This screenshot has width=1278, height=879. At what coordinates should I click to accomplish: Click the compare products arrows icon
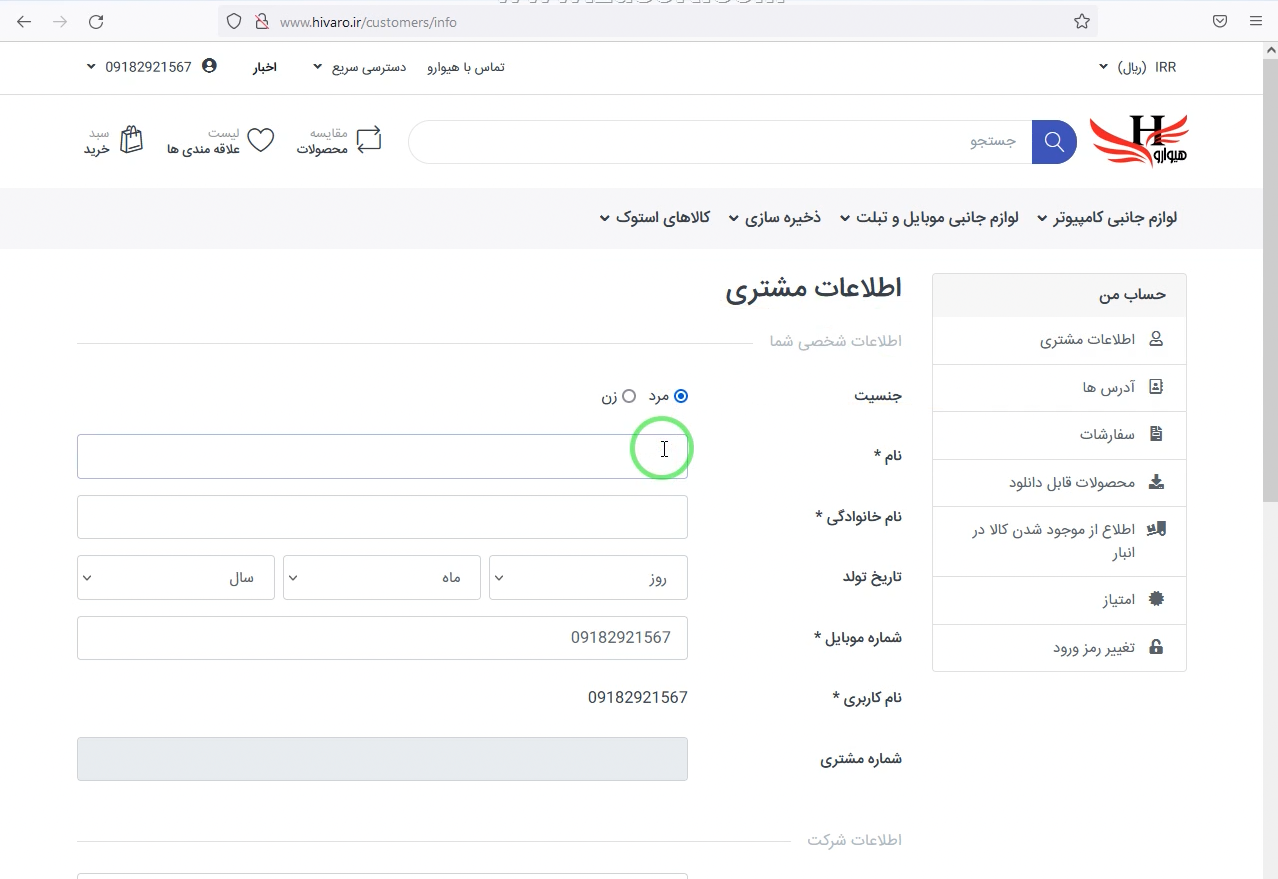point(369,140)
